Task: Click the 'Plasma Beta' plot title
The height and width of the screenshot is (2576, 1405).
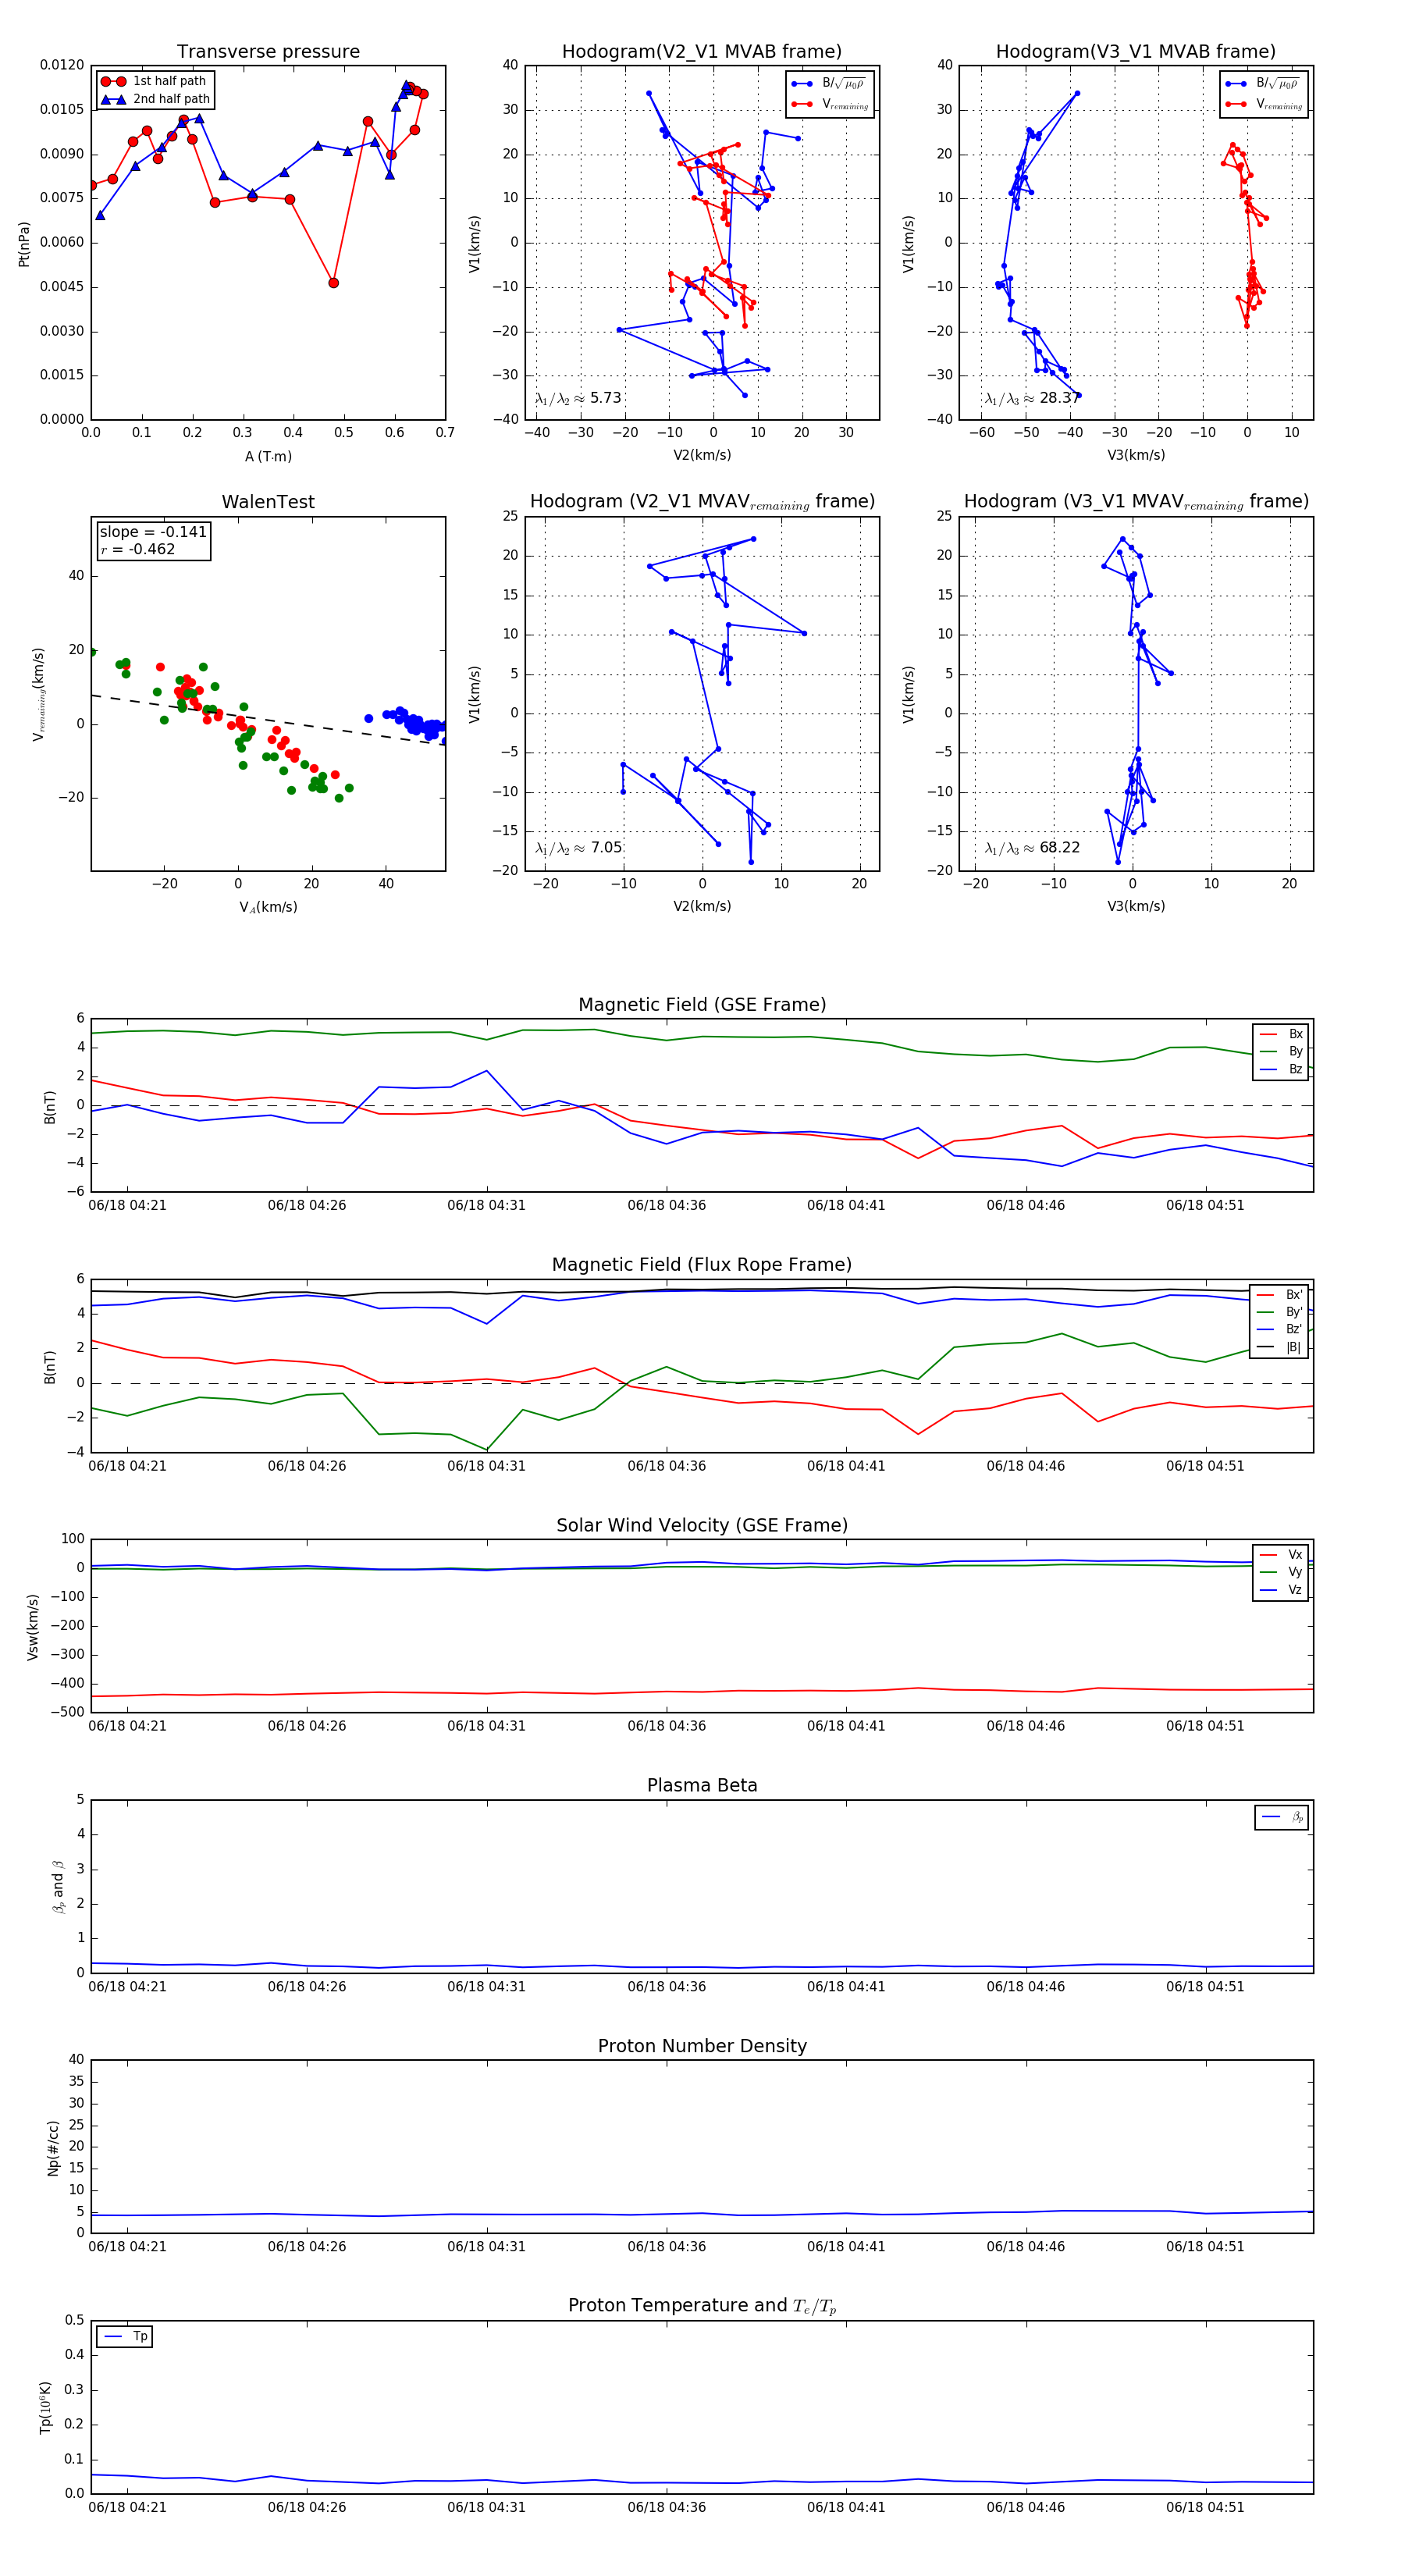Action: (702, 1786)
